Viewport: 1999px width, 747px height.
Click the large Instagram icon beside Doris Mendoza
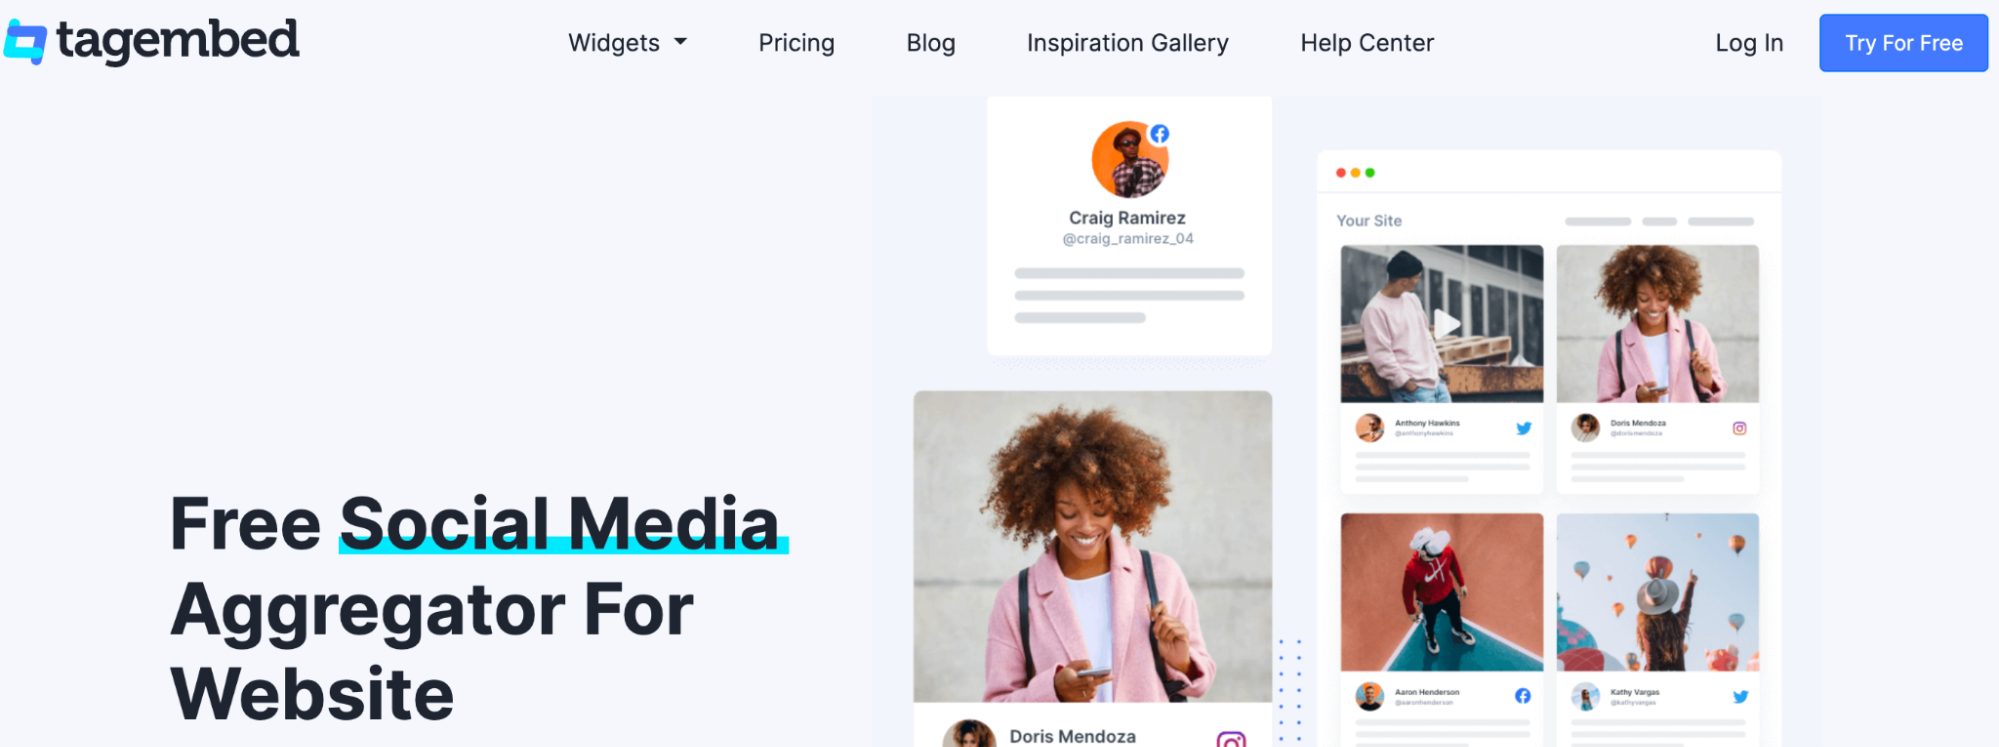(x=1231, y=740)
